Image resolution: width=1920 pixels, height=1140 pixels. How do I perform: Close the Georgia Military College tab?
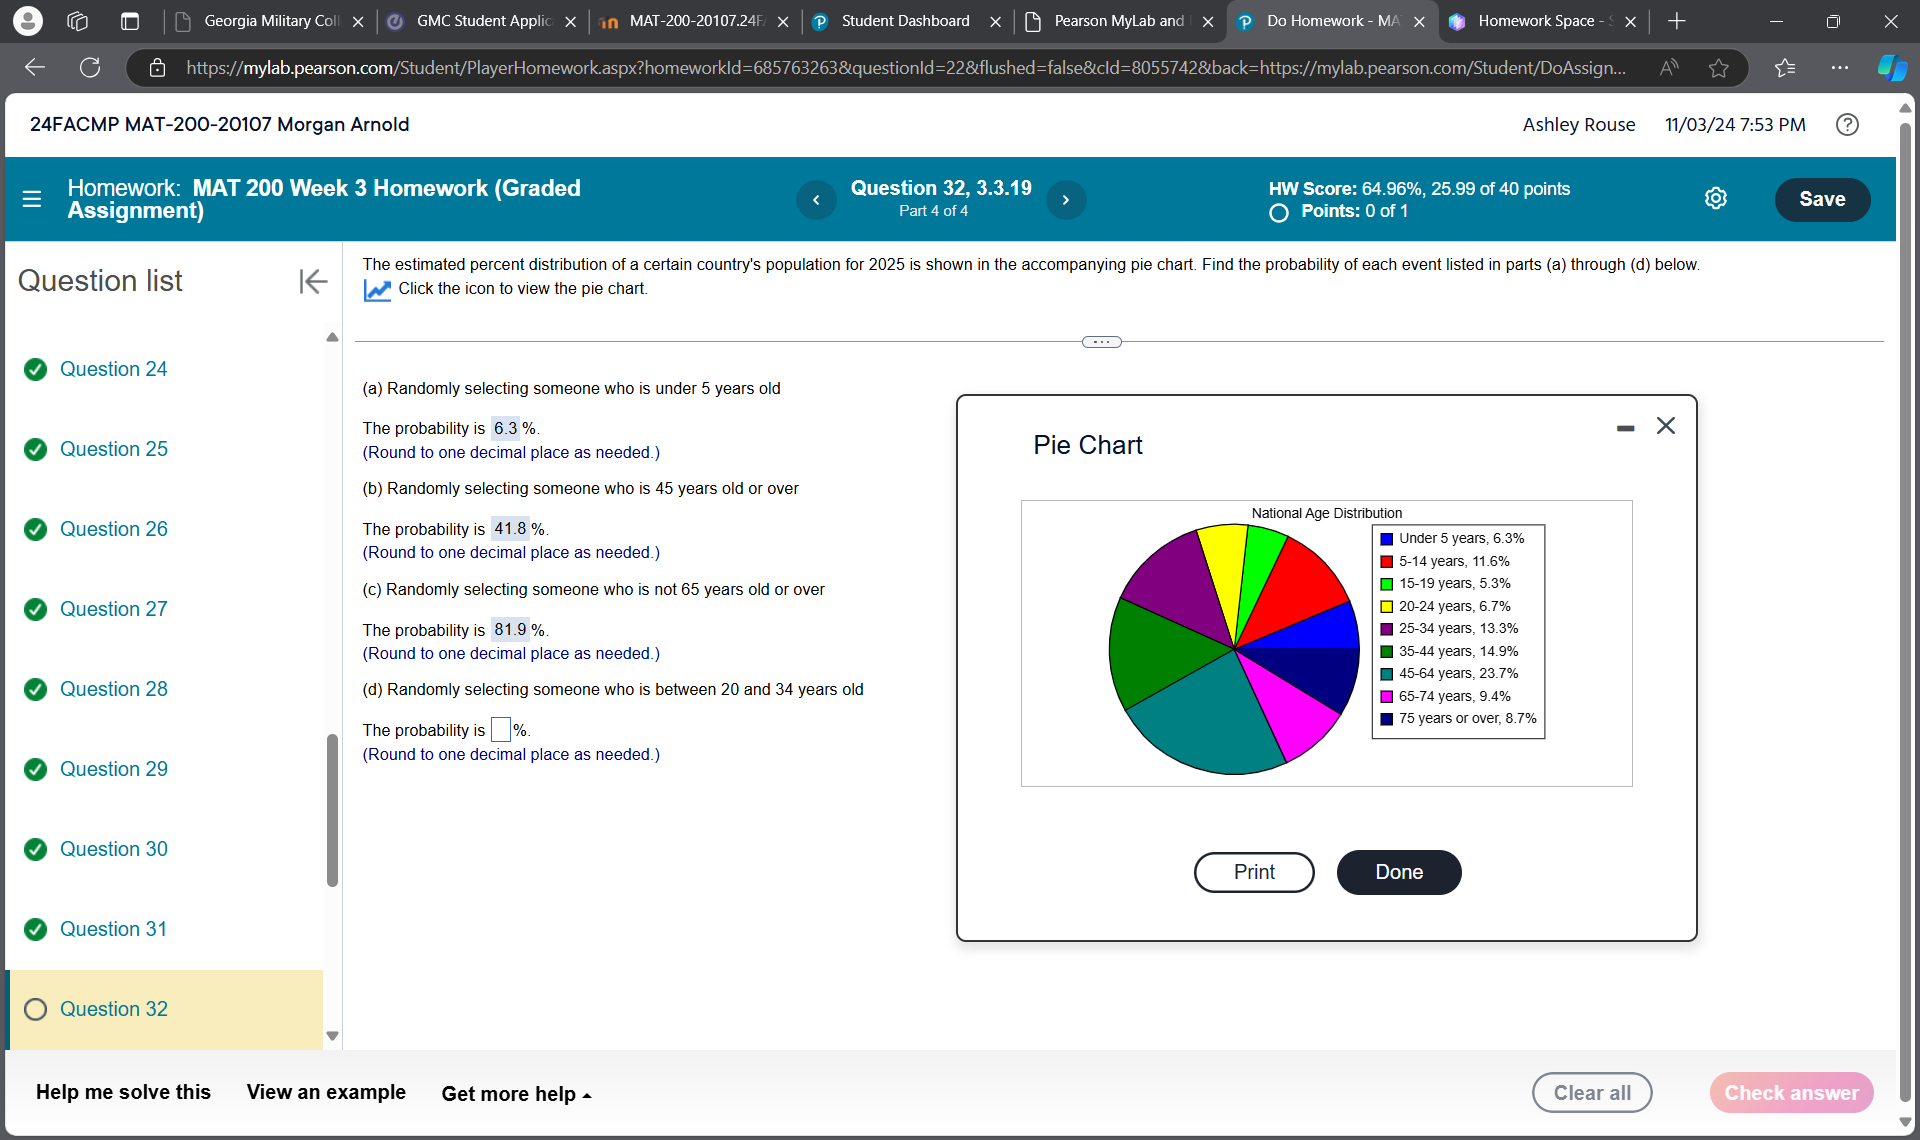pyautogui.click(x=358, y=21)
